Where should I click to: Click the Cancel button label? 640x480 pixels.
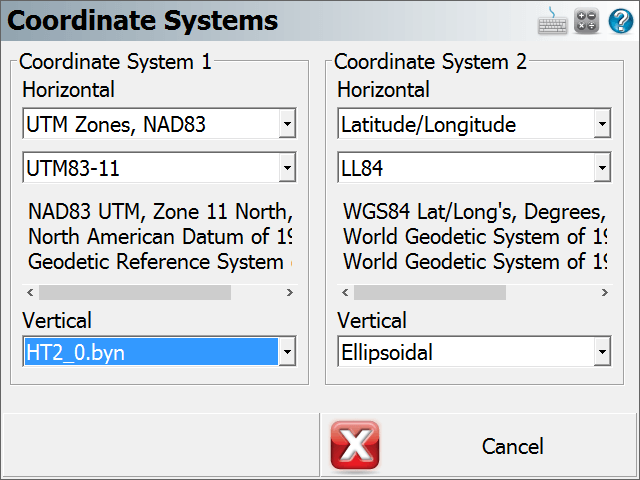click(513, 447)
